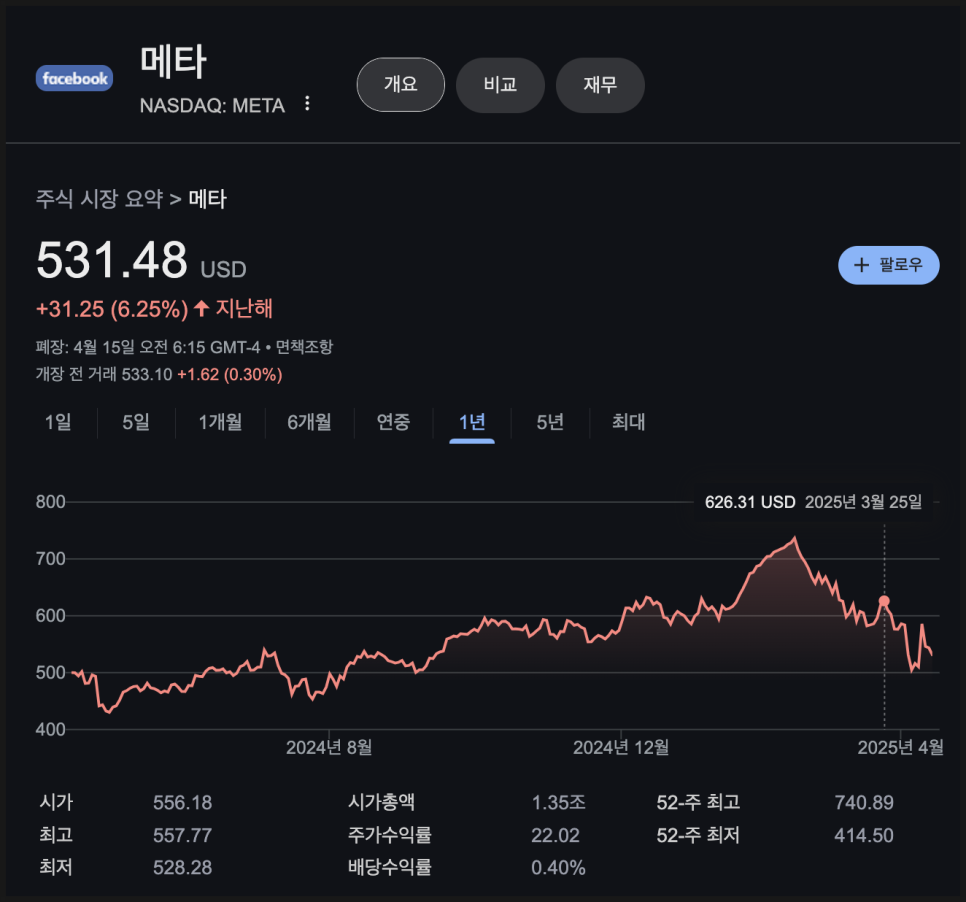
Task: Click the 626.31 USD chart tooltip
Action: 813,502
